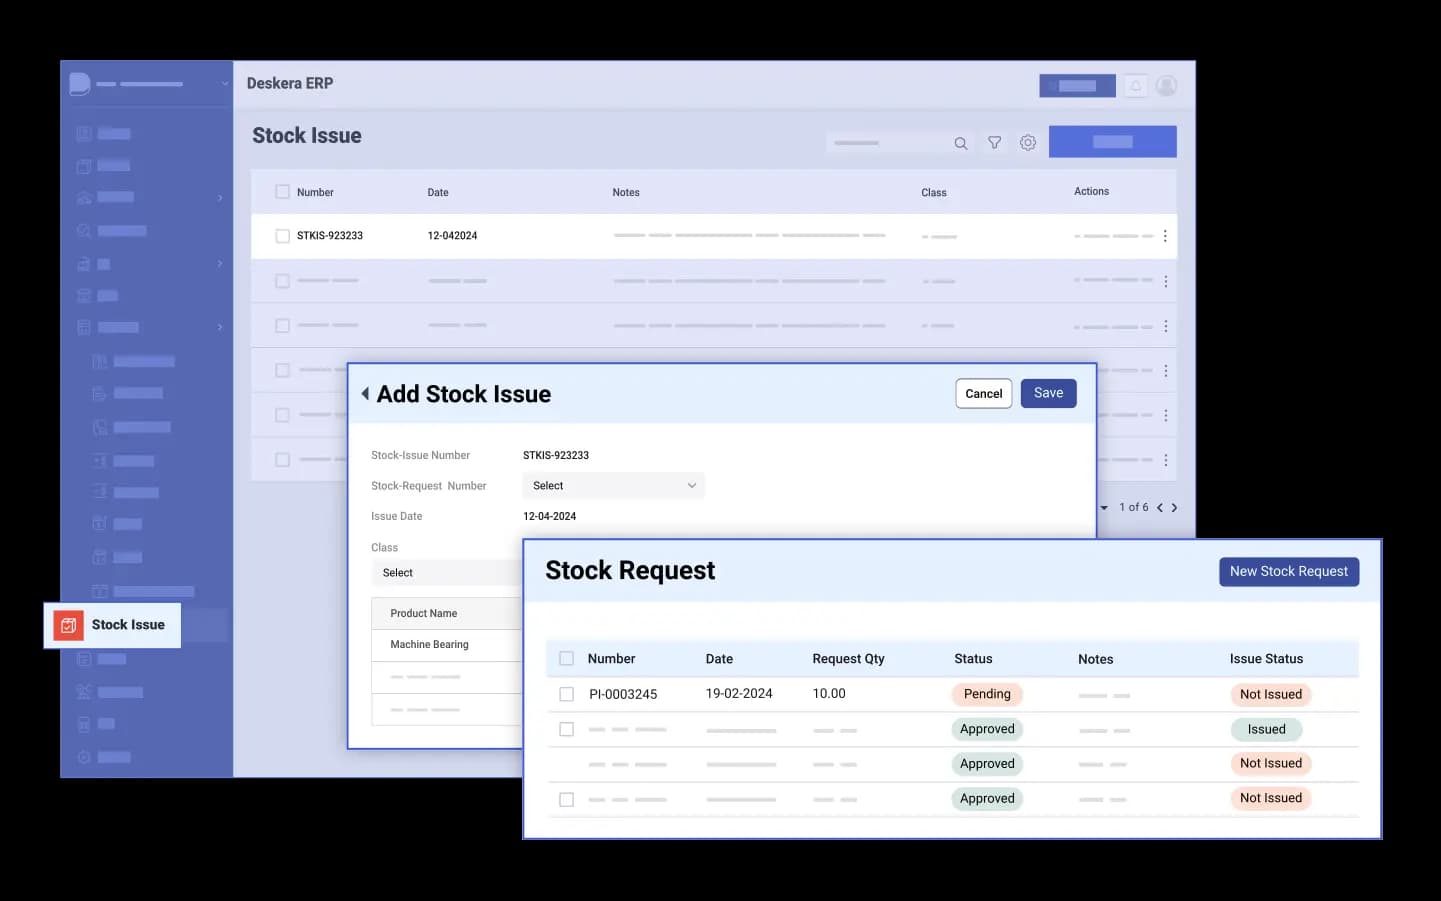Select all rows in Stock Request table
1441x901 pixels.
[x=566, y=659]
